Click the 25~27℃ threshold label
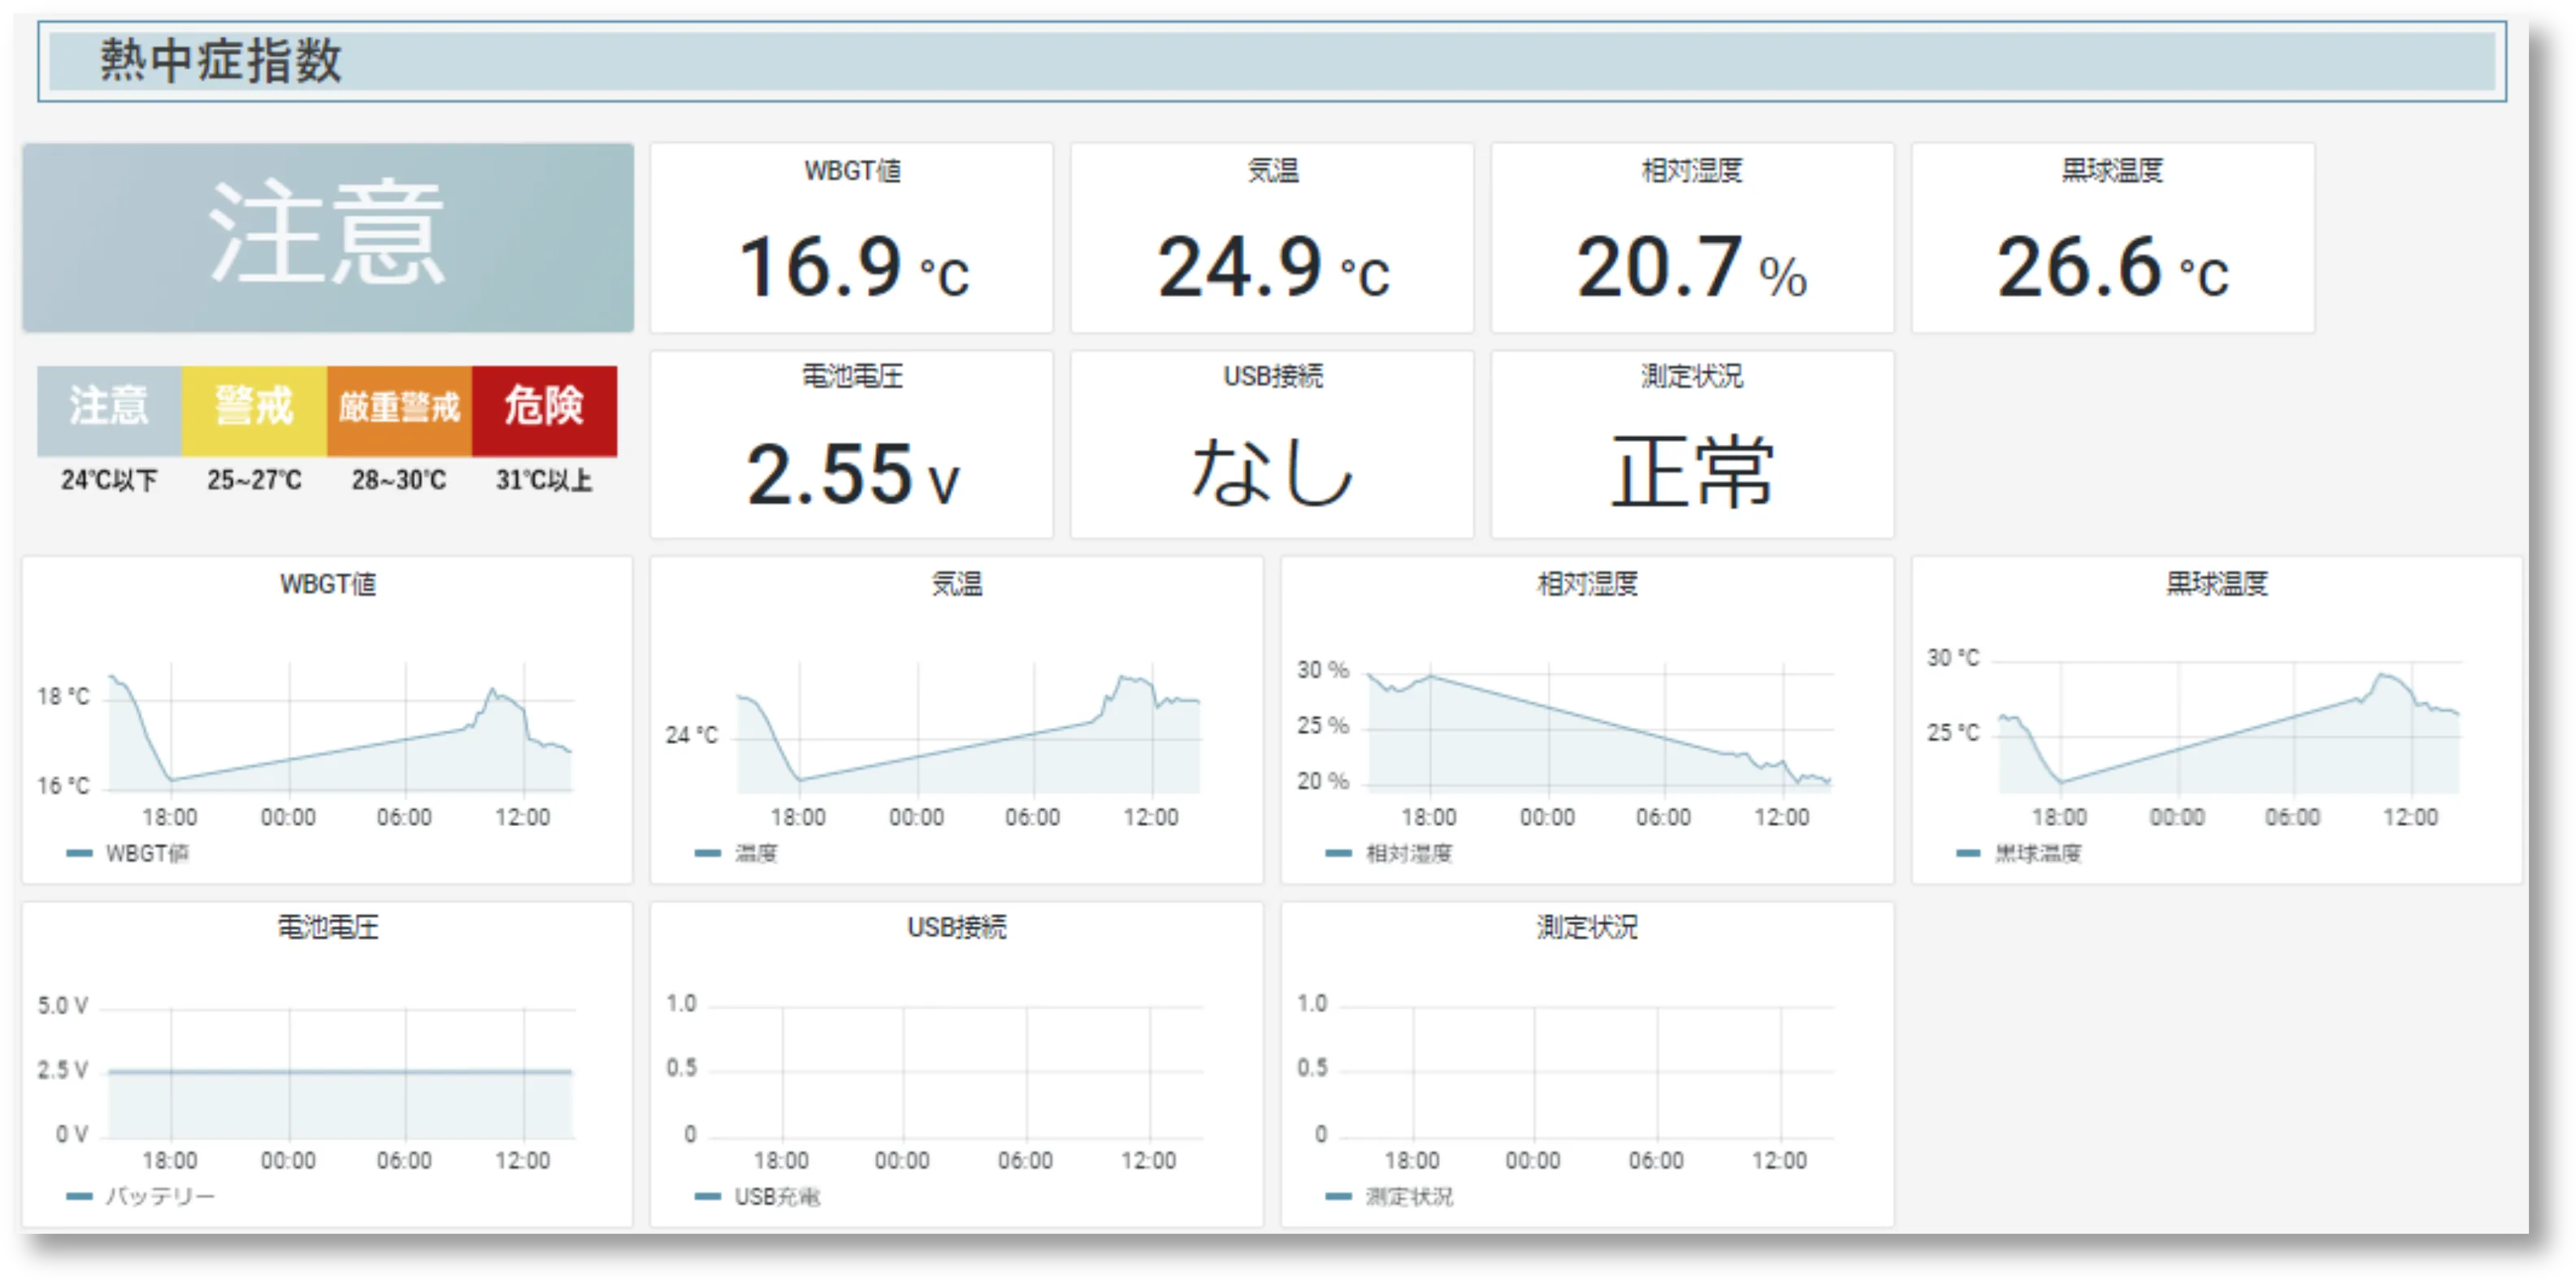This screenshot has height=1281, width=2576. [x=254, y=481]
